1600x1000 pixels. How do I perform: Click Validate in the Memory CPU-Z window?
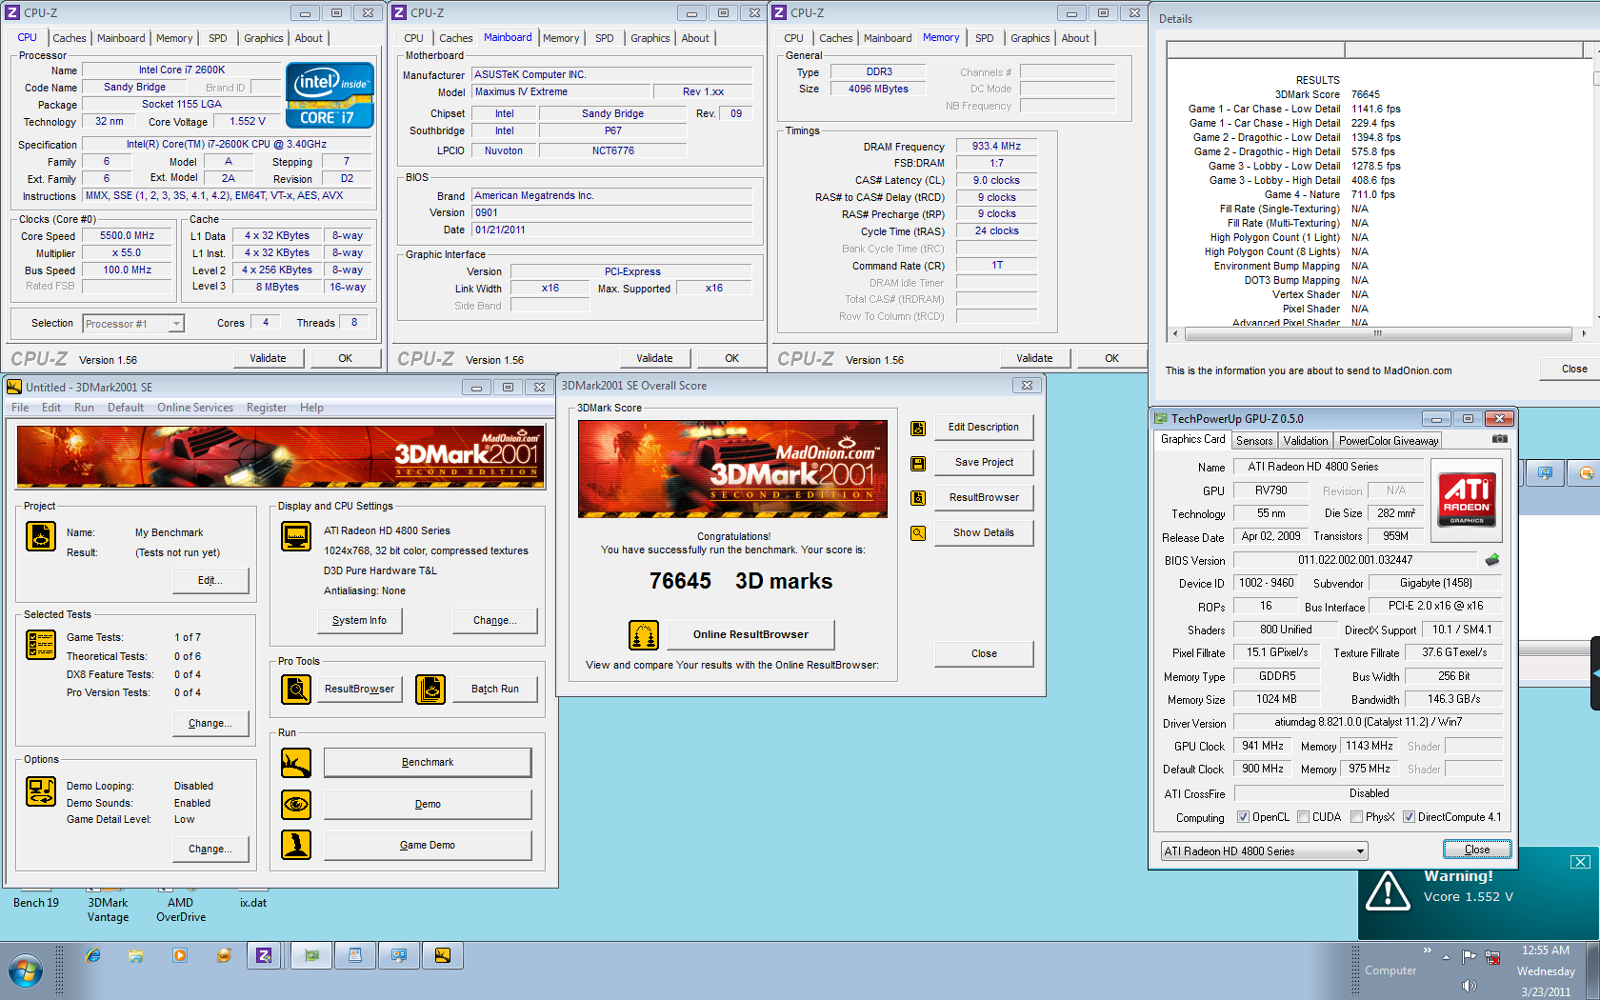[1034, 358]
